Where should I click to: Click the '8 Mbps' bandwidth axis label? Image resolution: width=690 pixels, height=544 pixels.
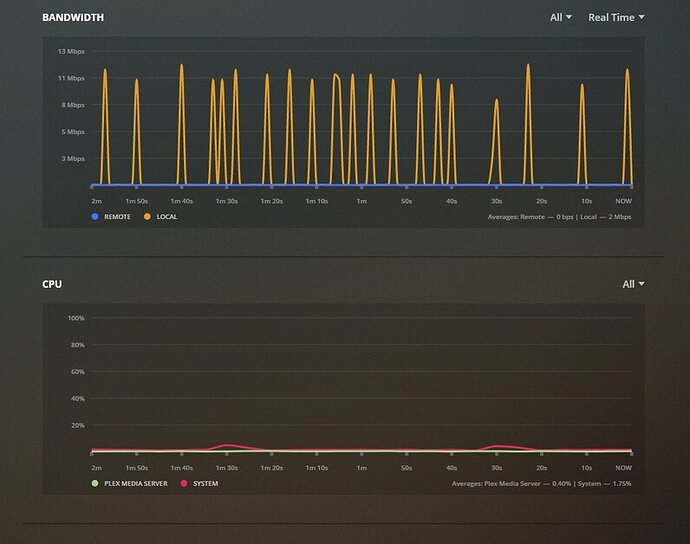point(73,105)
